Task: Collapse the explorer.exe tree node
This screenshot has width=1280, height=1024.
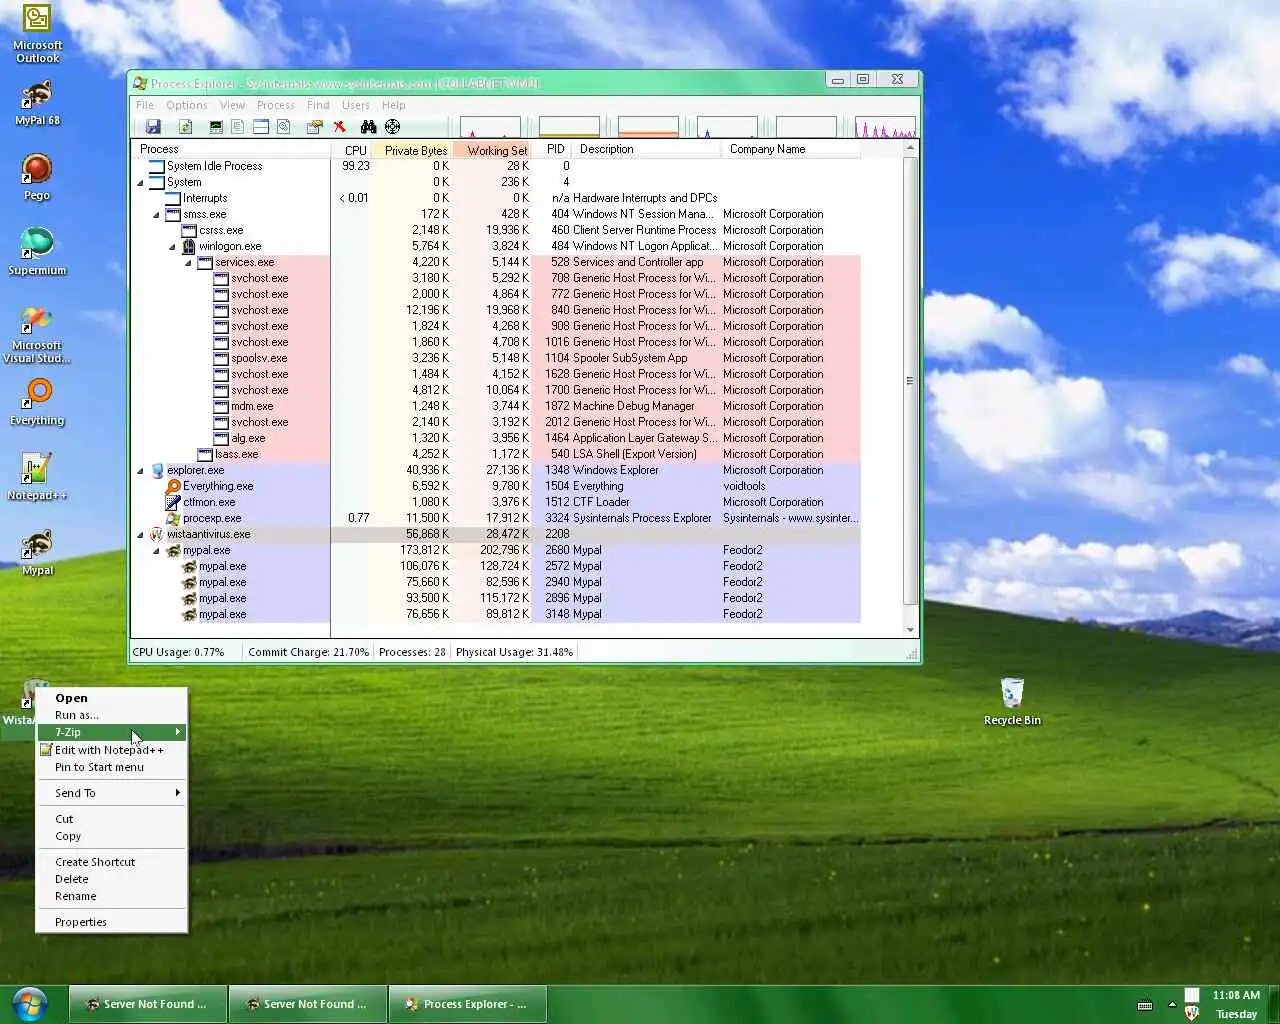Action: click(140, 470)
